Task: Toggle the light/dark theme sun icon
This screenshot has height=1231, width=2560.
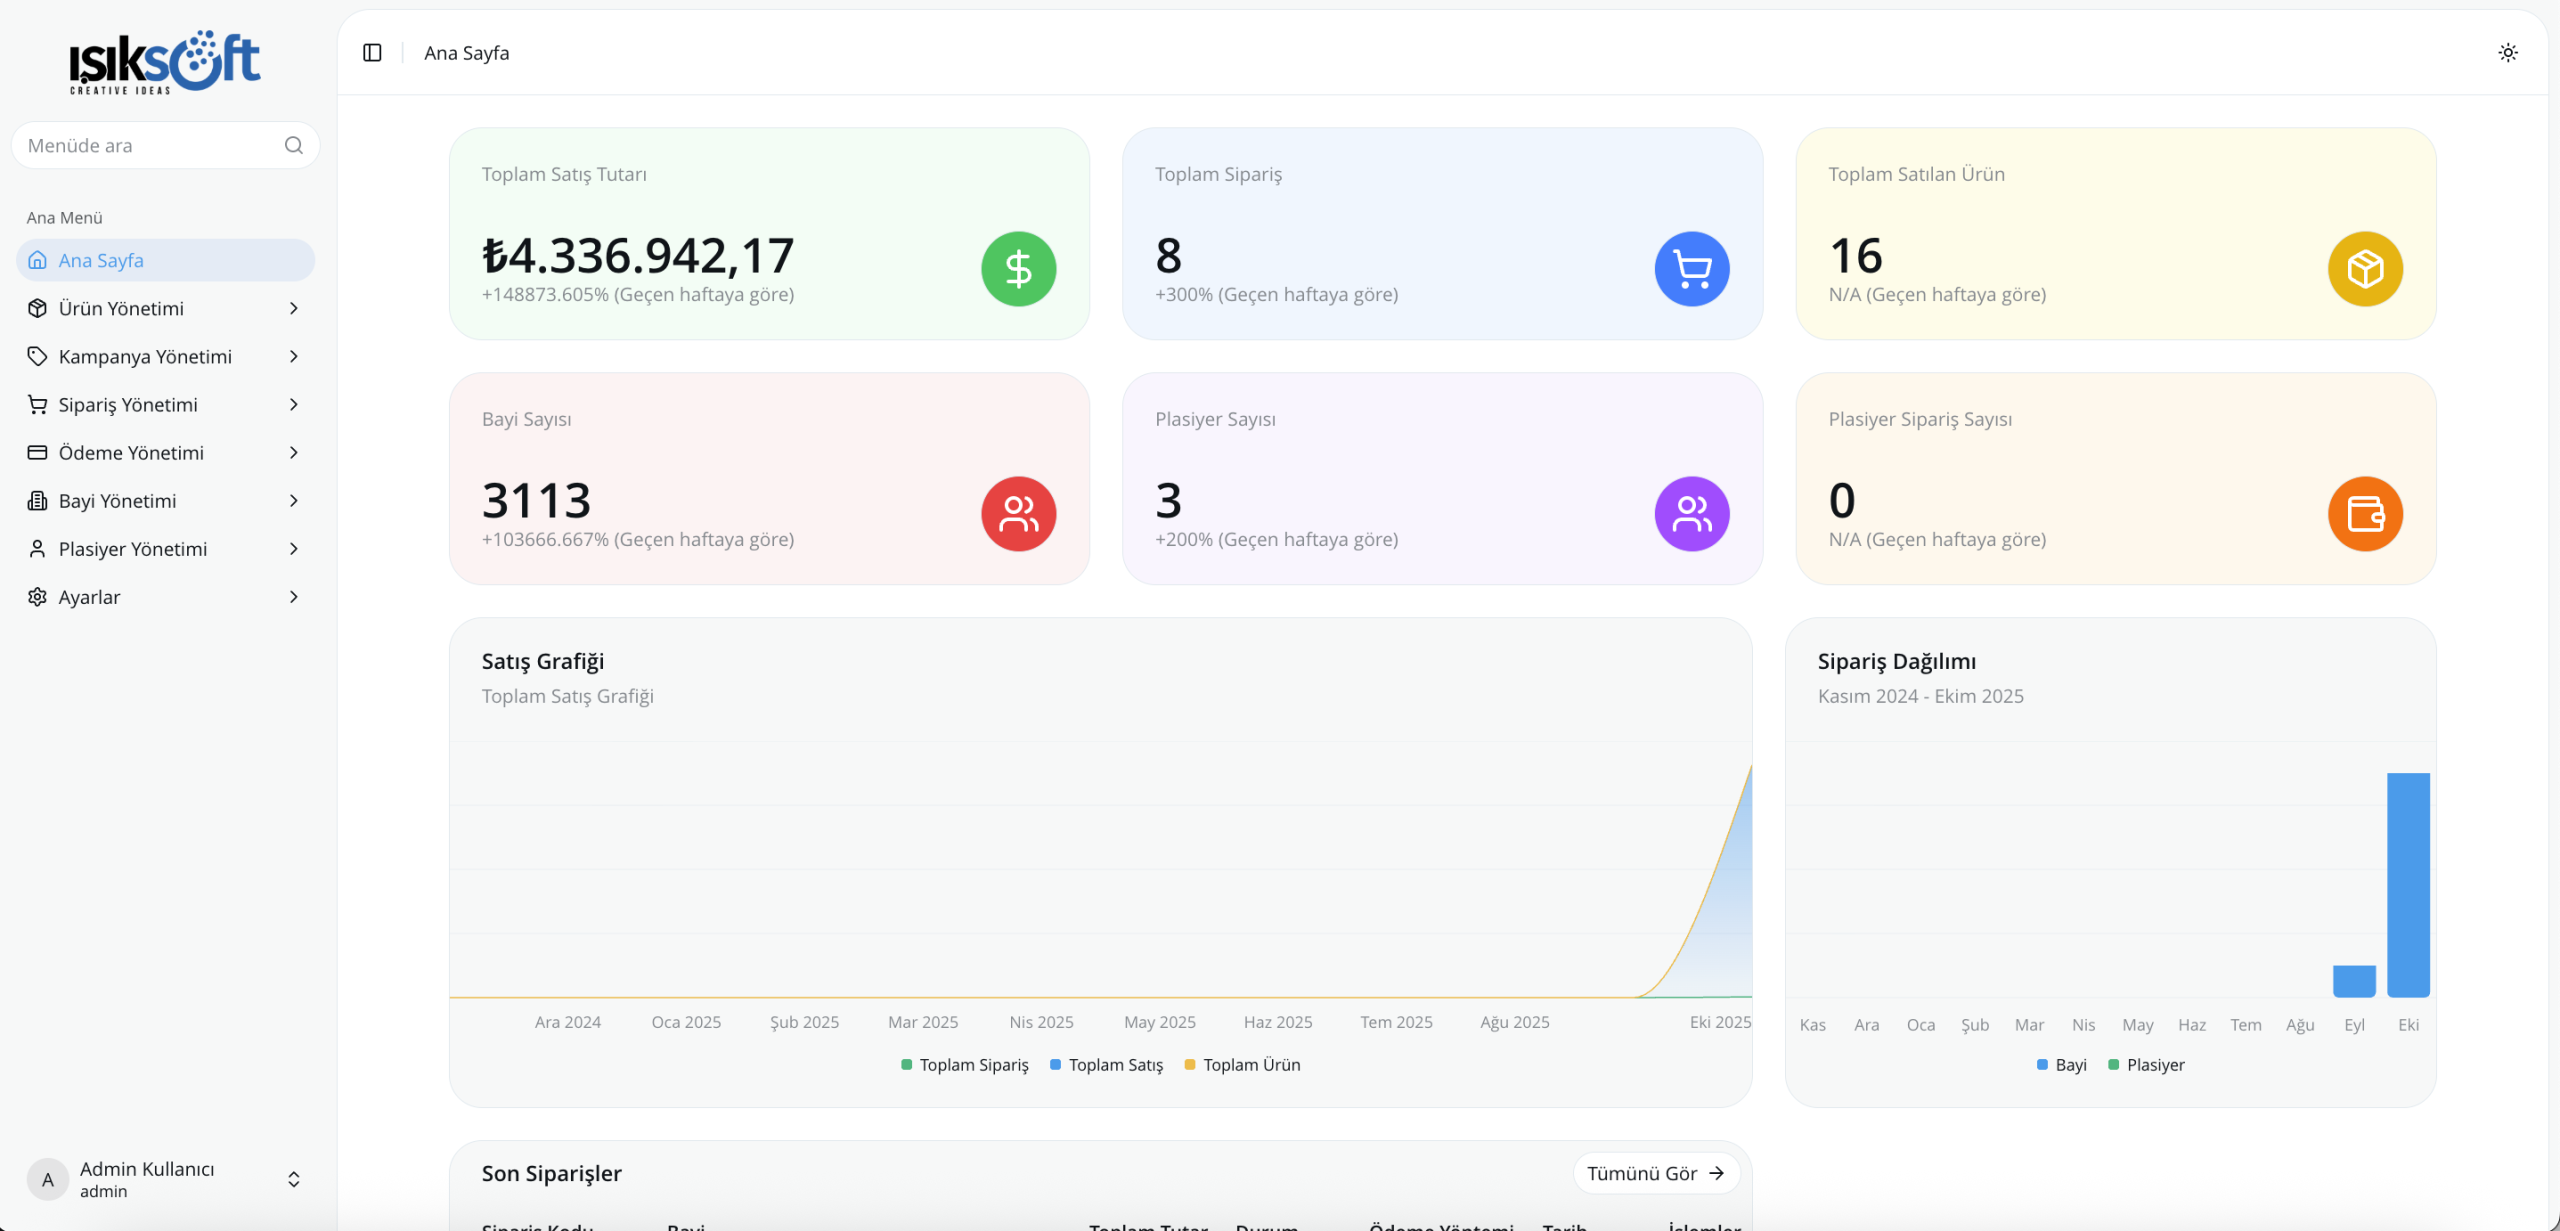Action: coord(2507,53)
